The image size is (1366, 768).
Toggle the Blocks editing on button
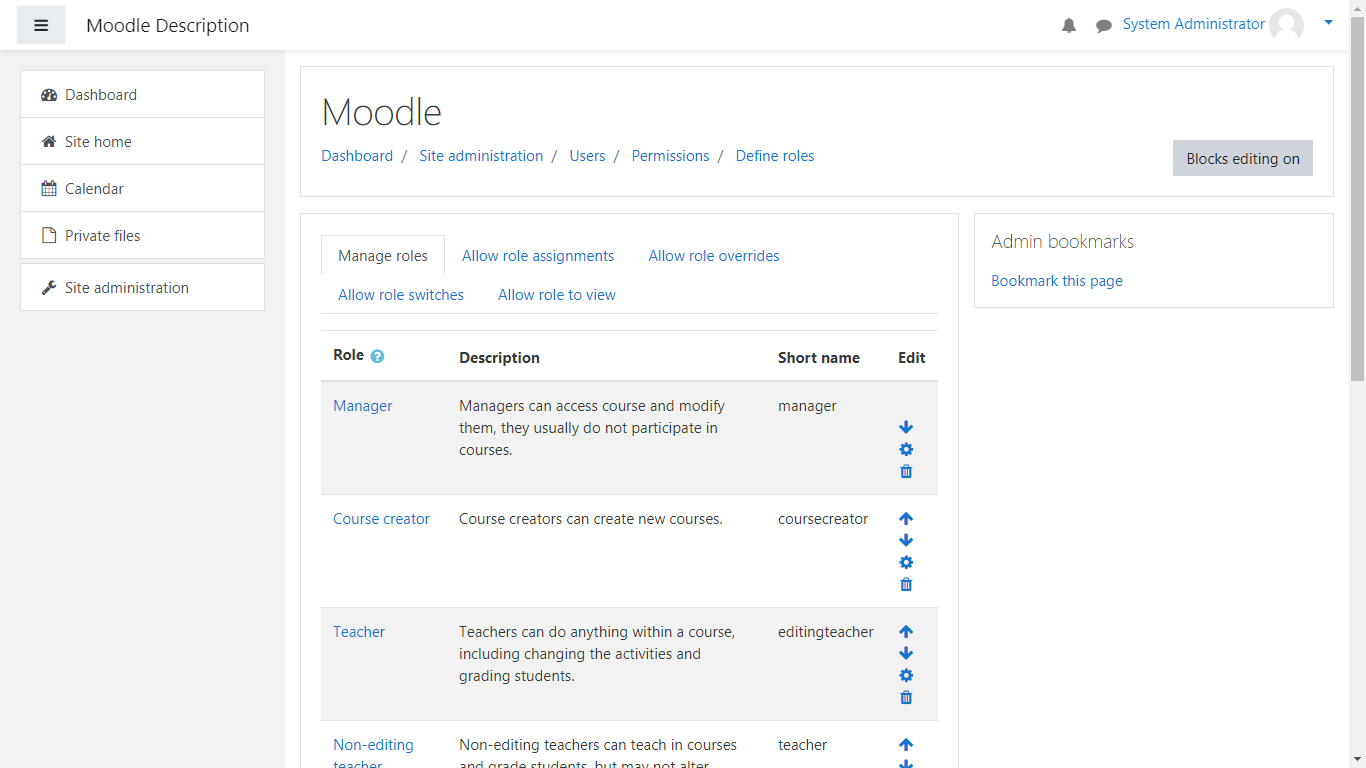pos(1242,158)
